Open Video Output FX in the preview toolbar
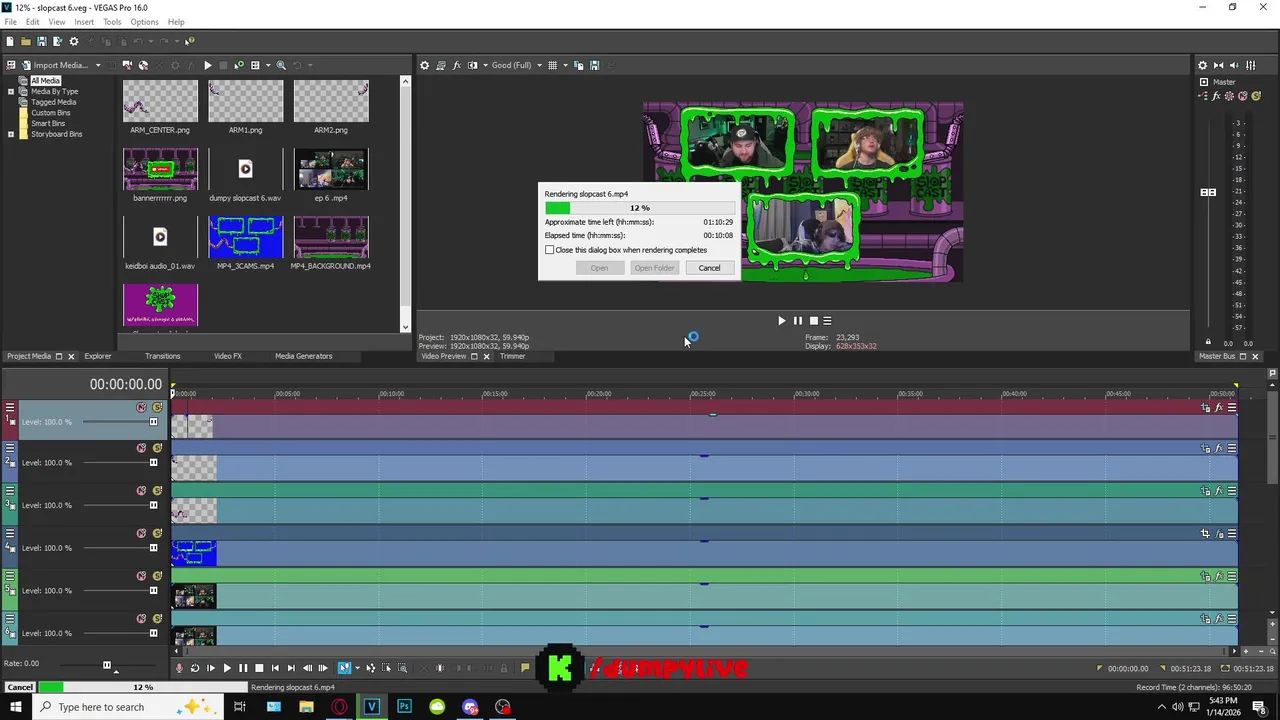 (x=457, y=65)
